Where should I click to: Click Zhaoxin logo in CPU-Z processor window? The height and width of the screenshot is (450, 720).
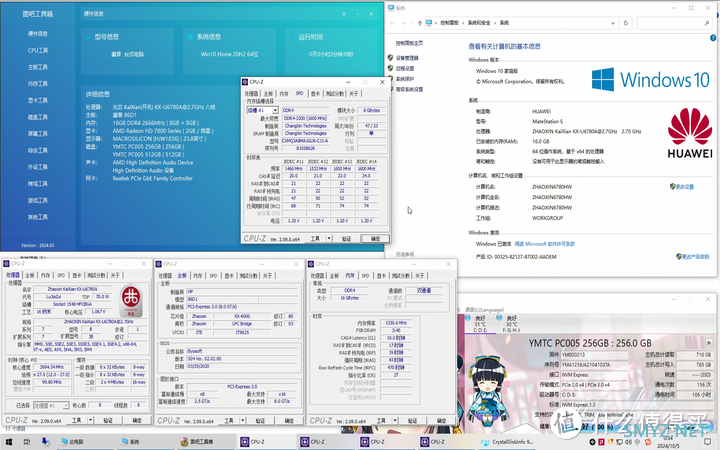point(131,300)
